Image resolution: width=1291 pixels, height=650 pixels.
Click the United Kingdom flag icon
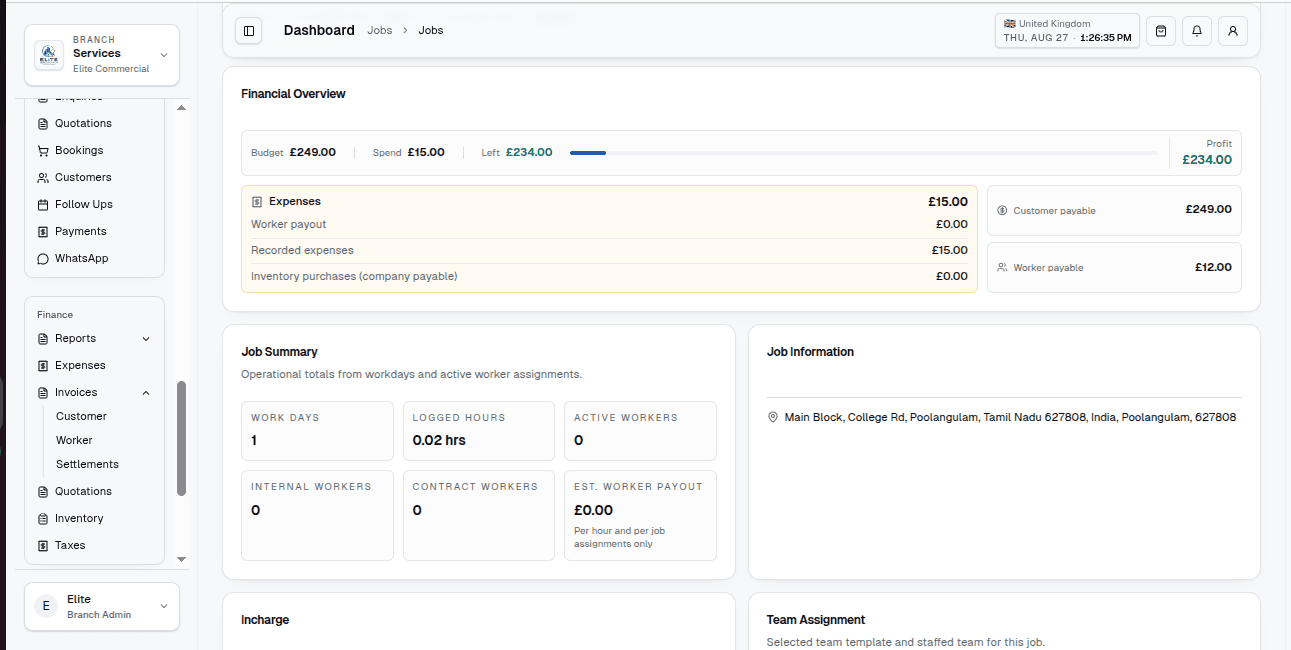point(1010,24)
